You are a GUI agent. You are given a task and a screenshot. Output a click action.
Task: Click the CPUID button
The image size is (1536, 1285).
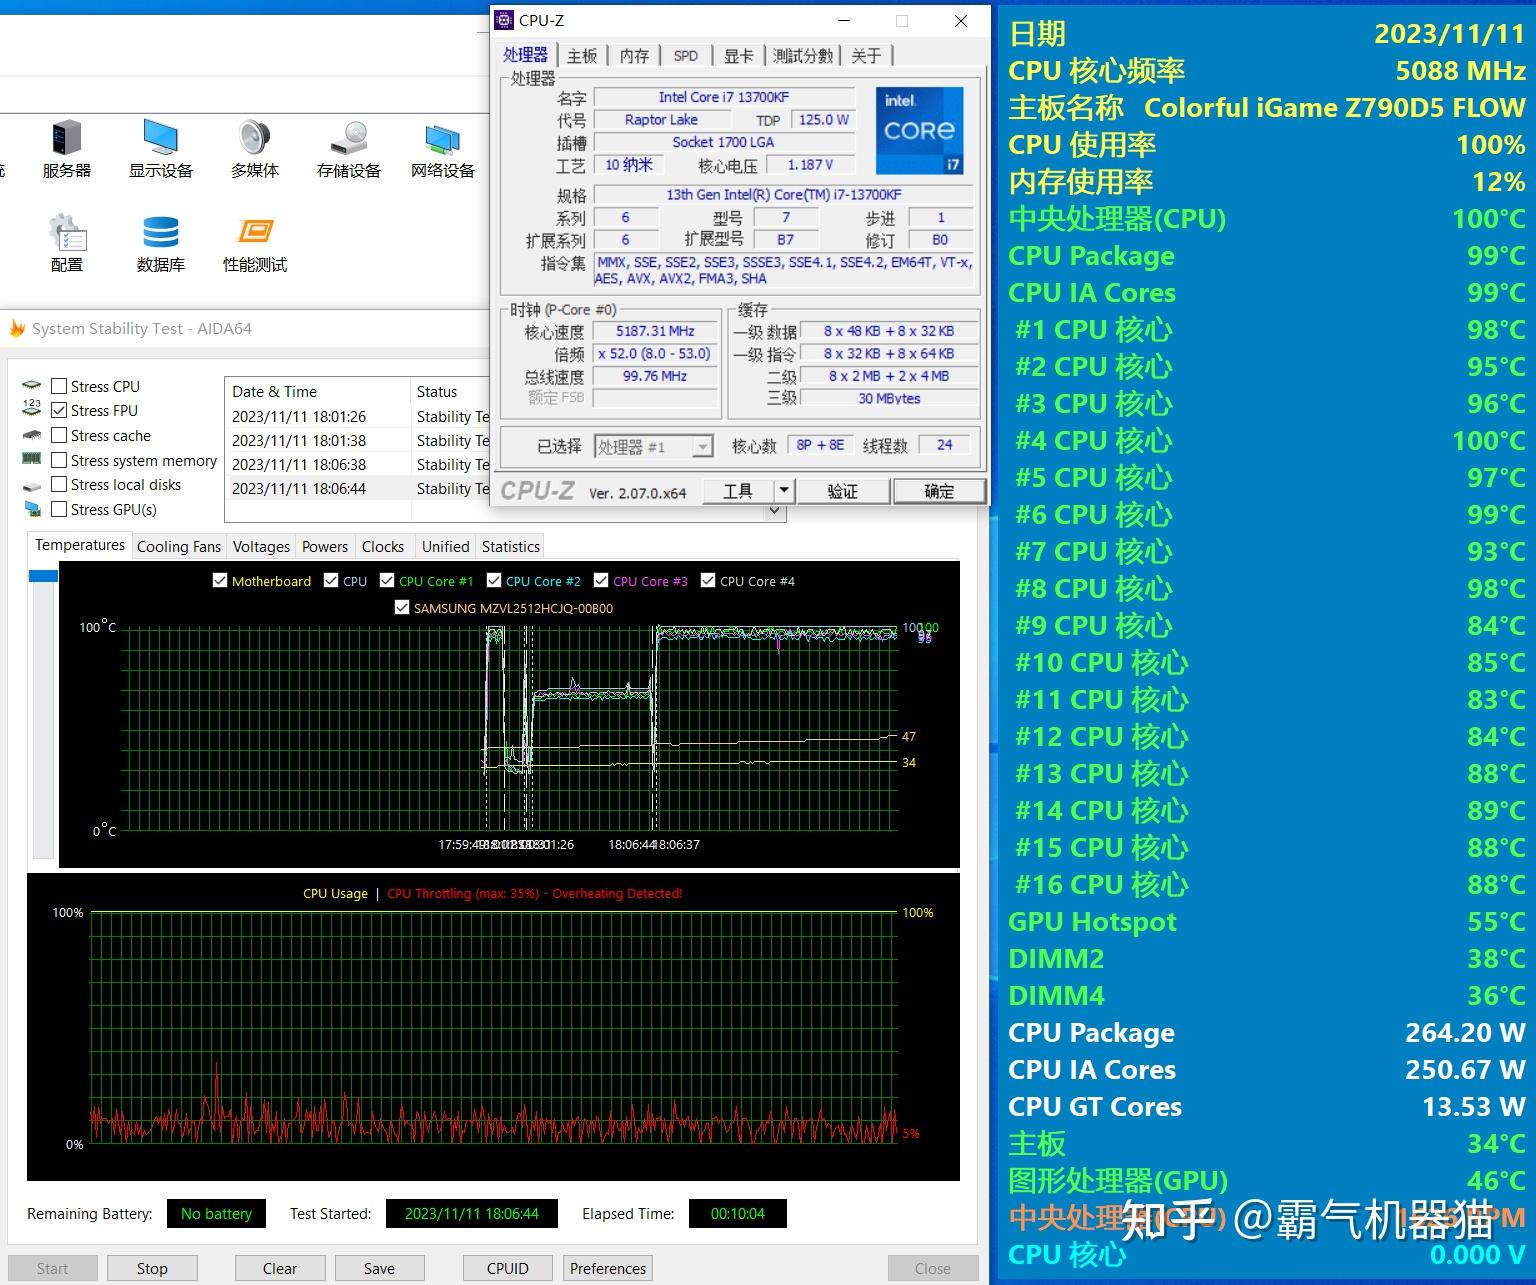click(x=508, y=1268)
